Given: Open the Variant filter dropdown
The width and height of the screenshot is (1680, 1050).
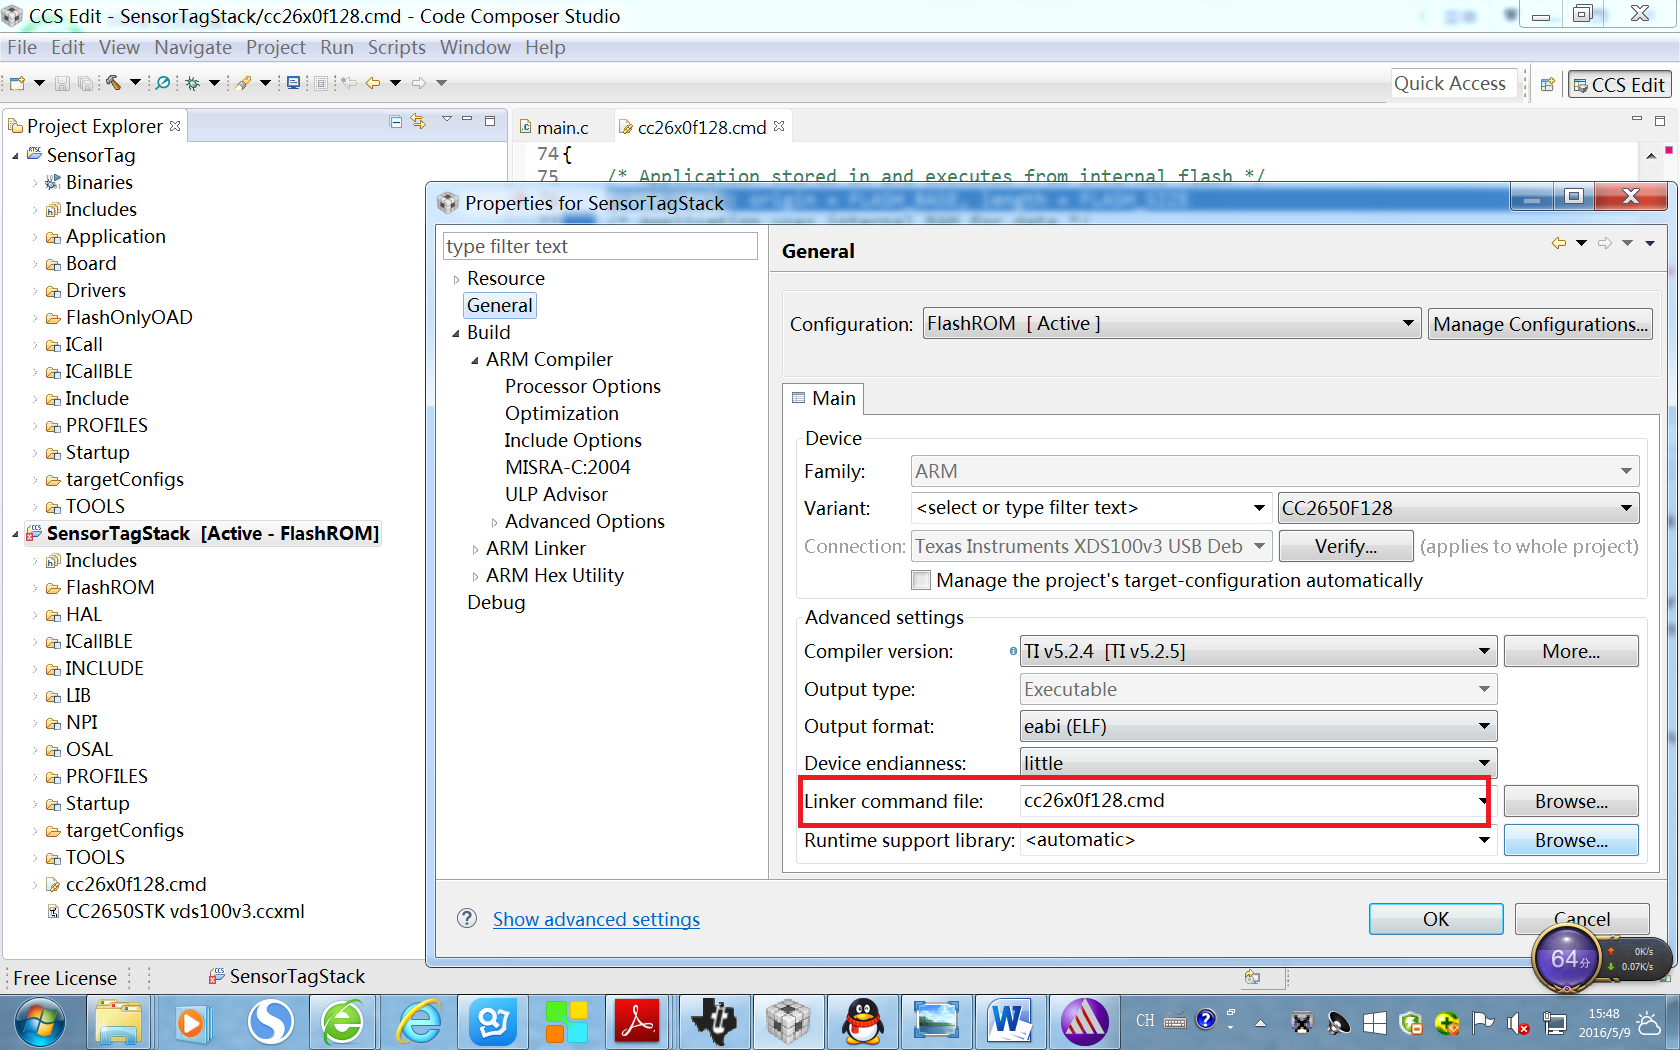Looking at the screenshot, I should pos(1259,508).
